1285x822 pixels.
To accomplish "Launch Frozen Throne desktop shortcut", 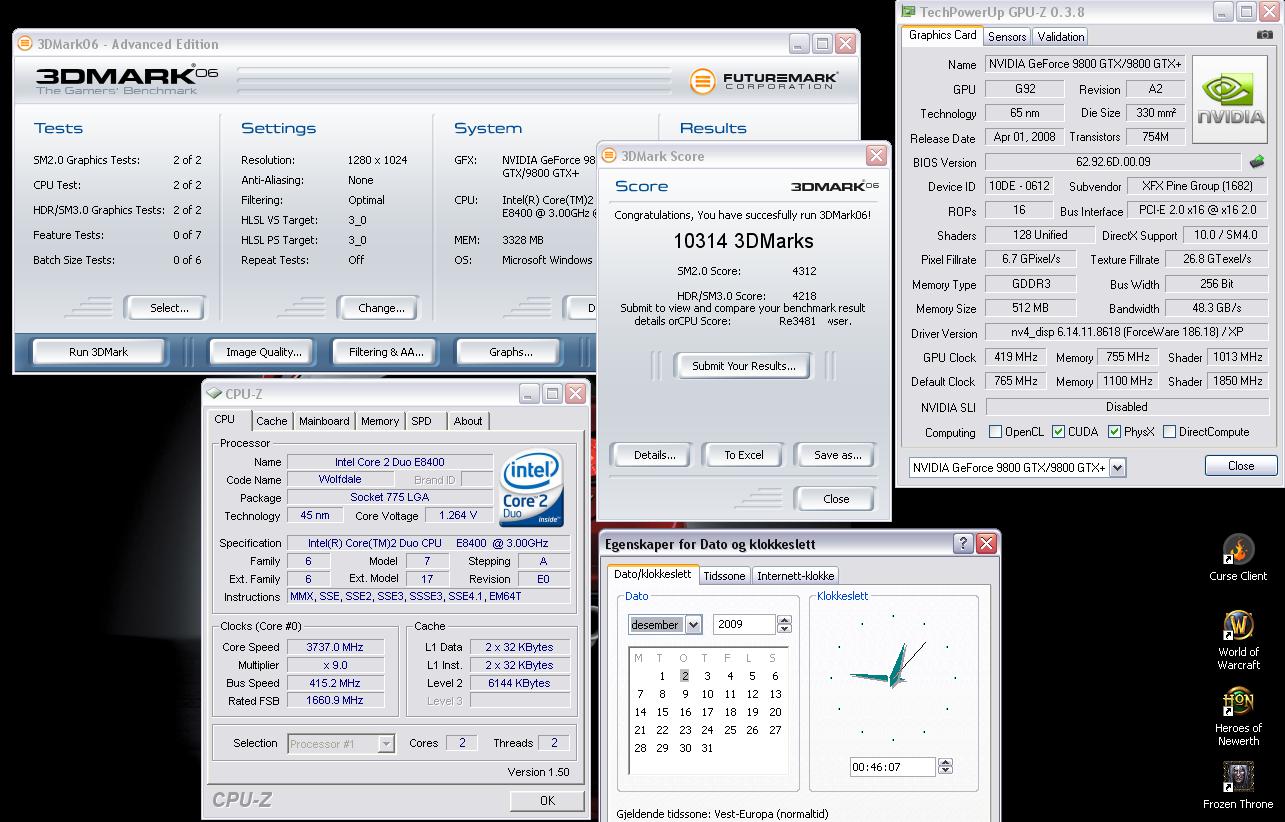I will [x=1238, y=785].
